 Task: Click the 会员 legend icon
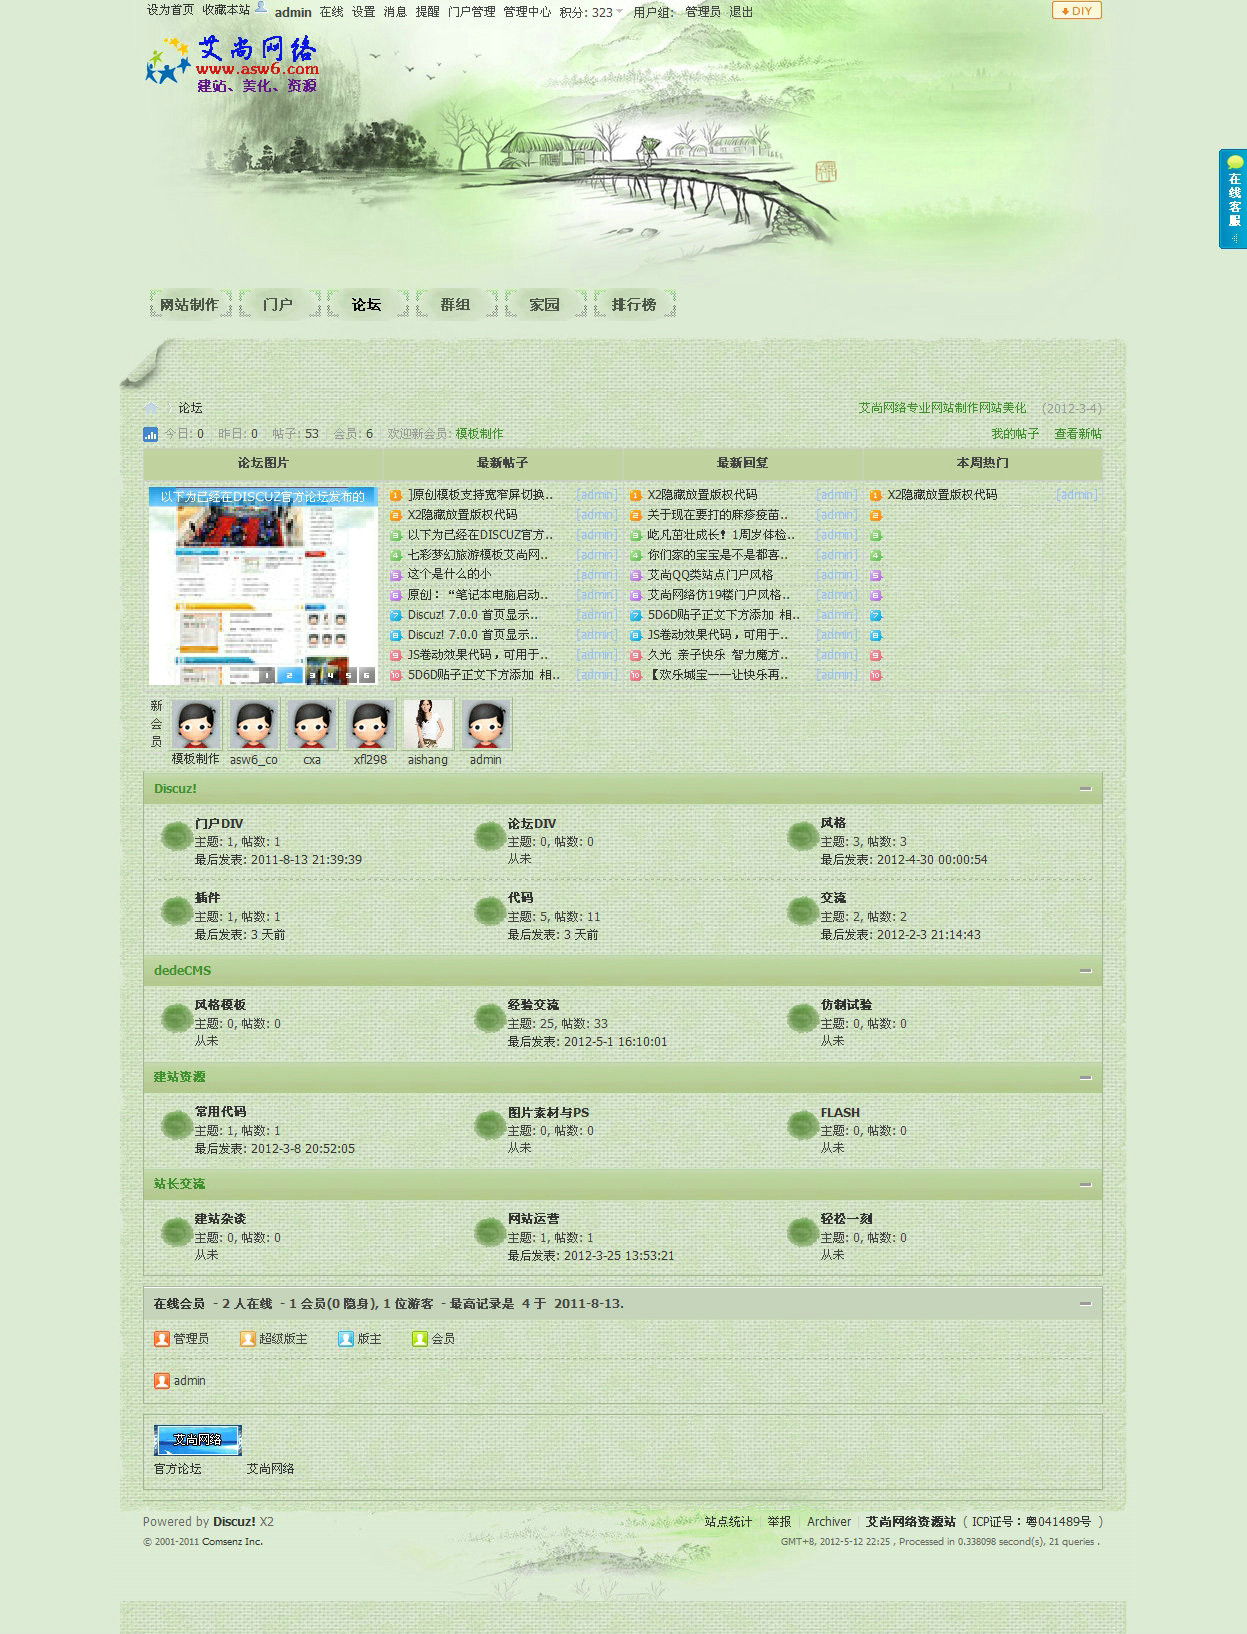click(420, 1339)
